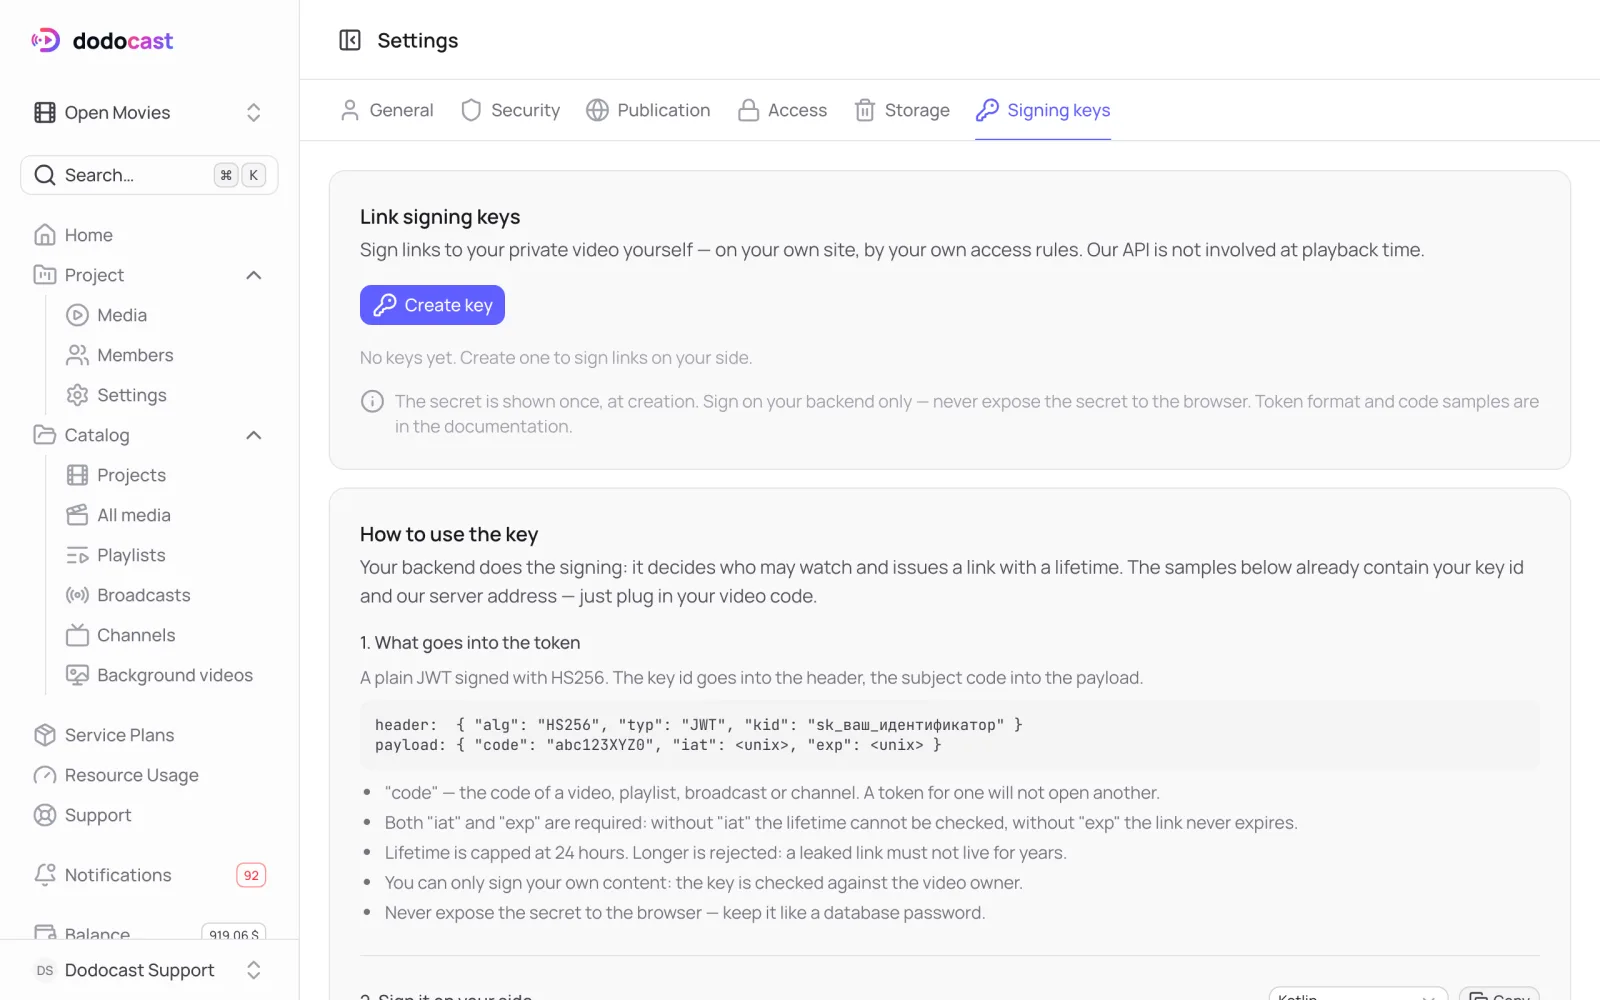Open Support lifebuoy icon
Viewport: 1600px width, 1000px height.
[x=45, y=815]
